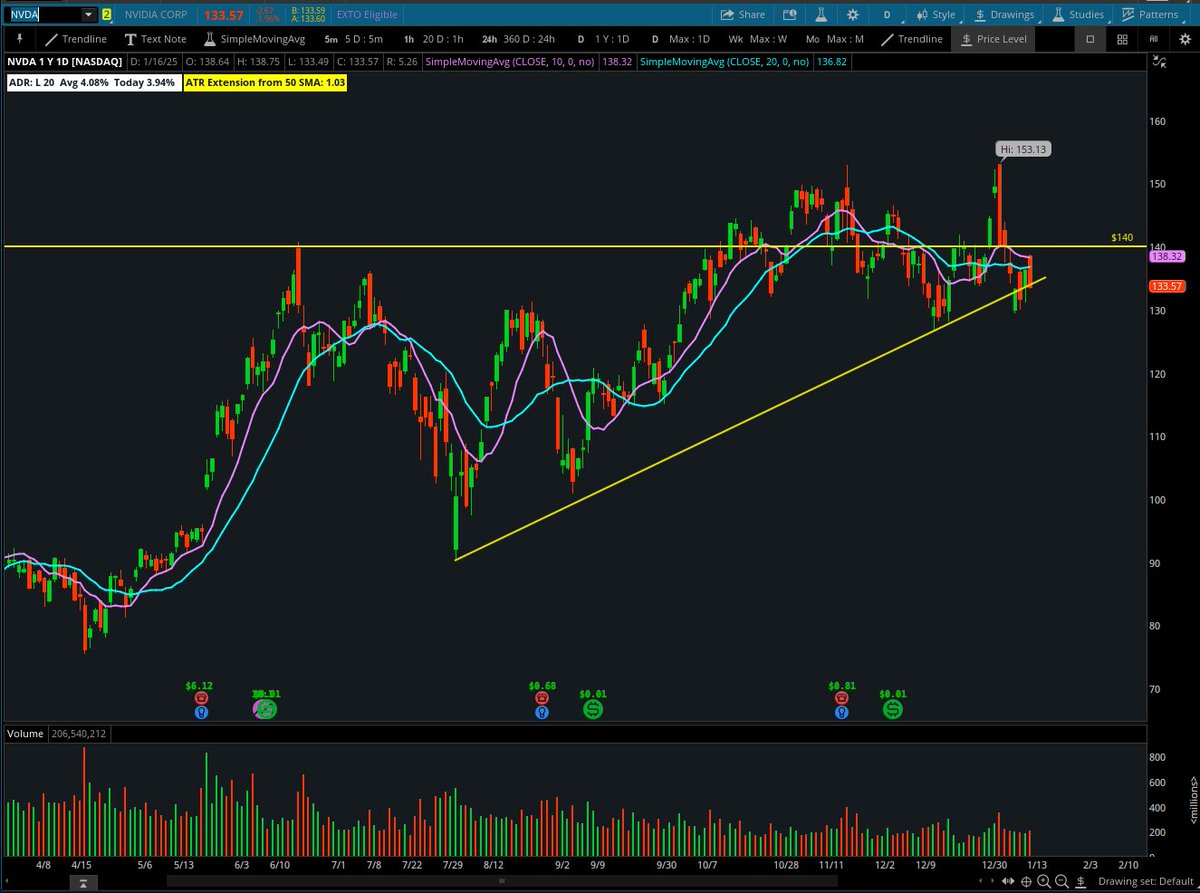Image resolution: width=1200 pixels, height=893 pixels.
Task: Select the Price Level drawing tool
Action: coord(994,40)
